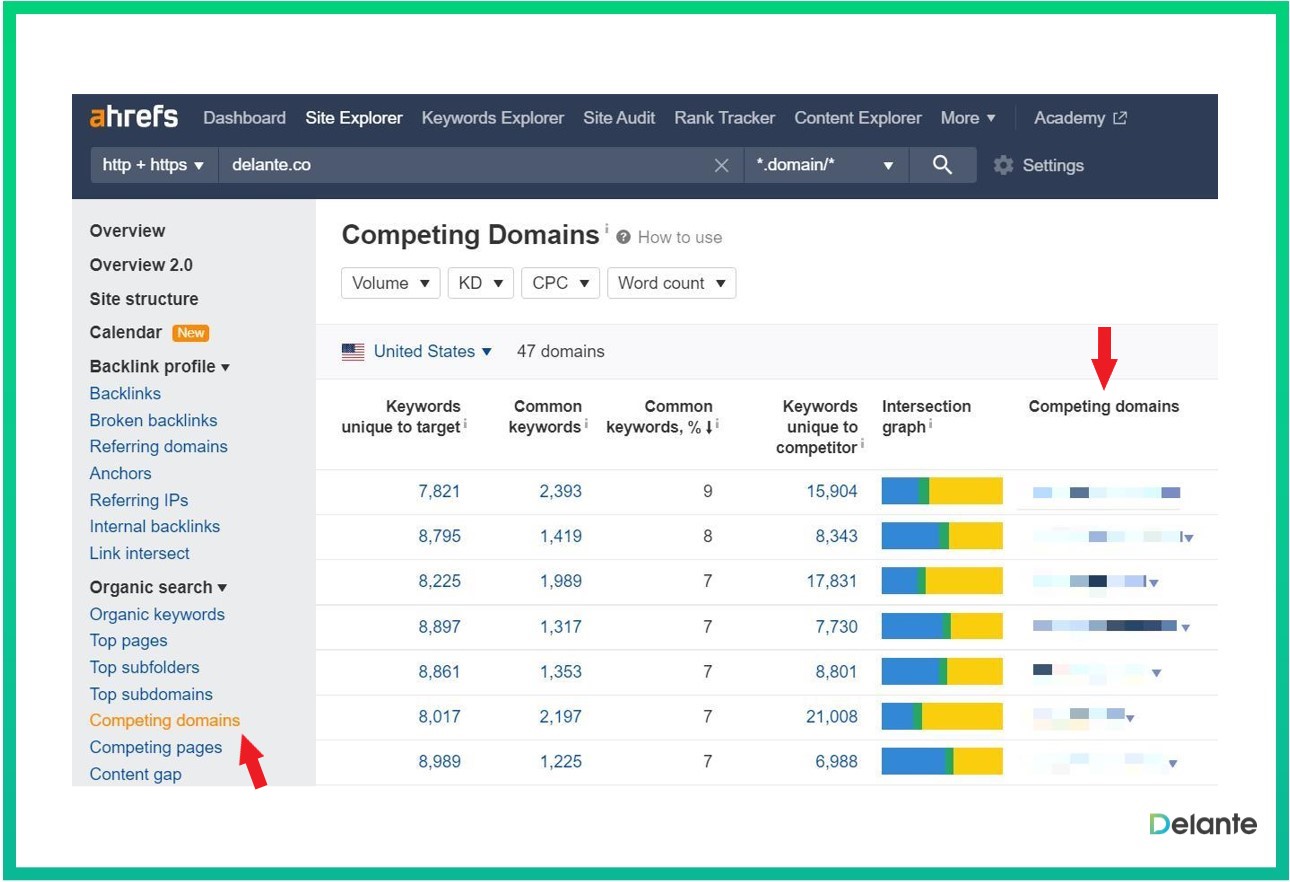1290x882 pixels.
Task: Open 8,795 unique keywords value
Action: click(439, 537)
